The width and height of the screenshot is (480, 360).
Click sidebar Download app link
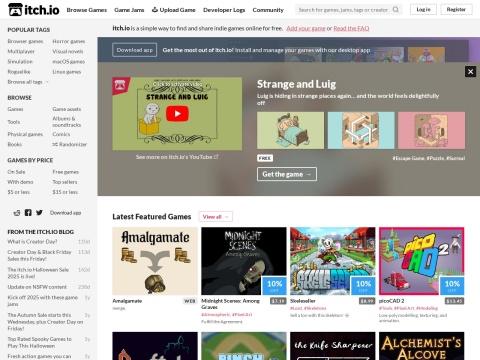click(x=65, y=213)
